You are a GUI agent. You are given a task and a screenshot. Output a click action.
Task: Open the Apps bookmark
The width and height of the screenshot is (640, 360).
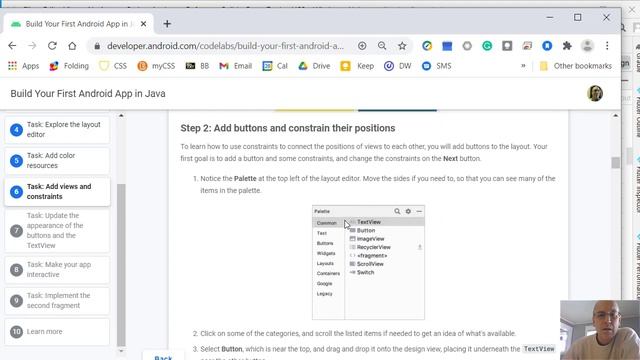(23, 66)
